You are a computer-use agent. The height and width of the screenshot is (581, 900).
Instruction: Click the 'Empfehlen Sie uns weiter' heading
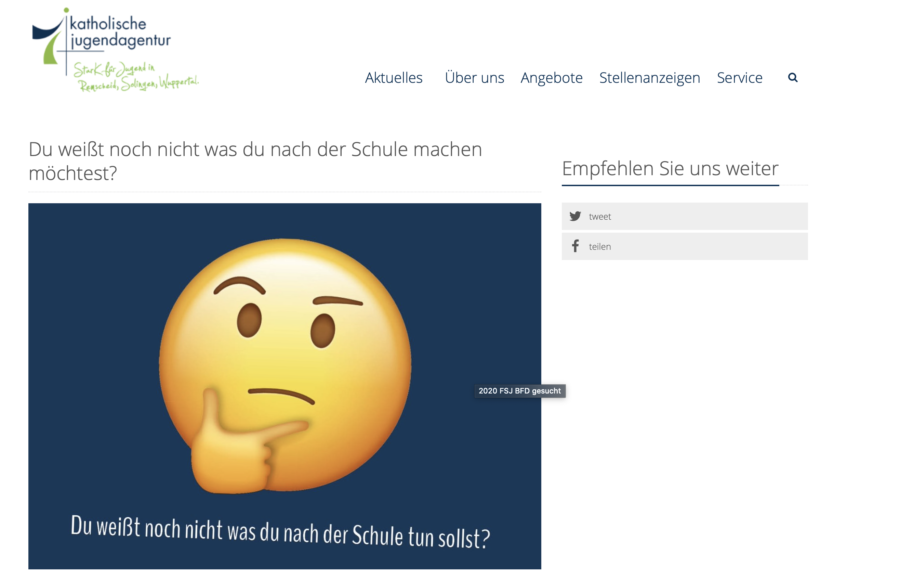click(670, 168)
